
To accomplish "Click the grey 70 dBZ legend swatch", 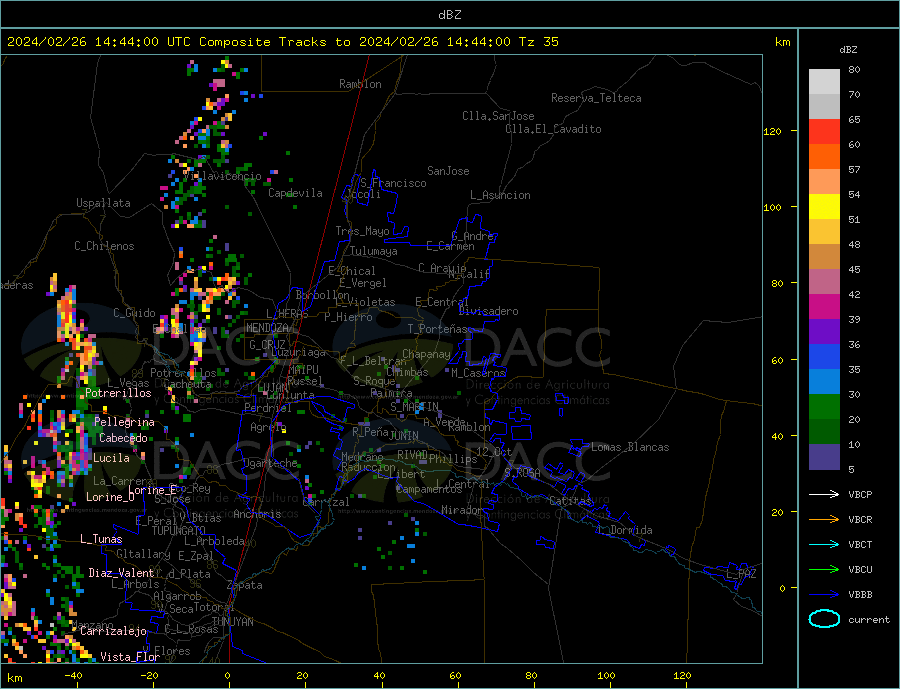I will tap(824, 106).
